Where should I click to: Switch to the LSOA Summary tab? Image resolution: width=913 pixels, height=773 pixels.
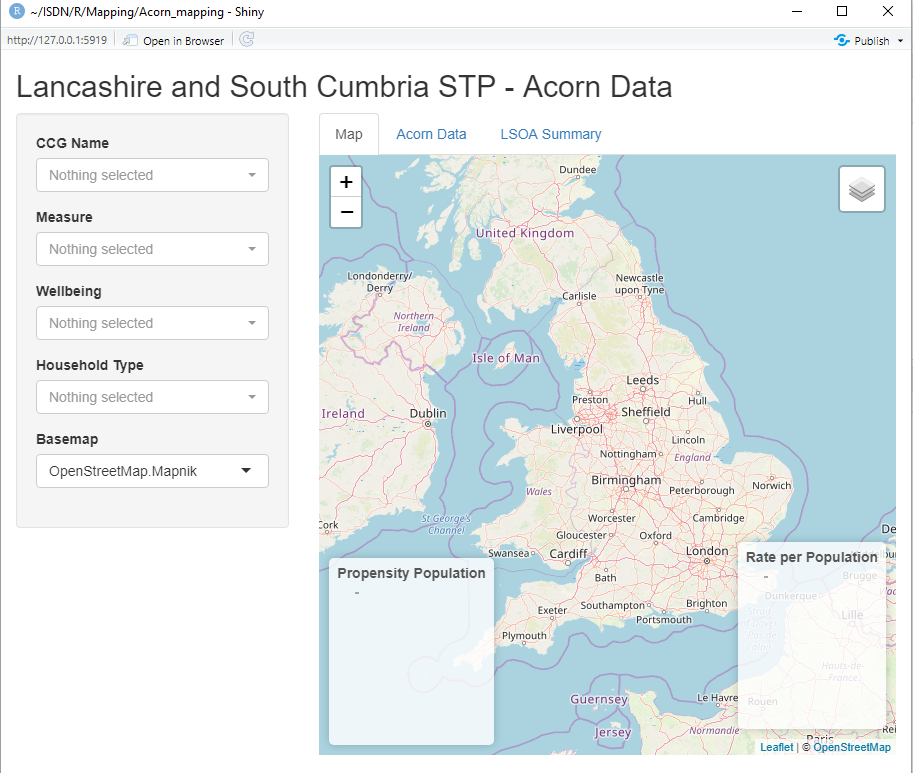point(551,134)
